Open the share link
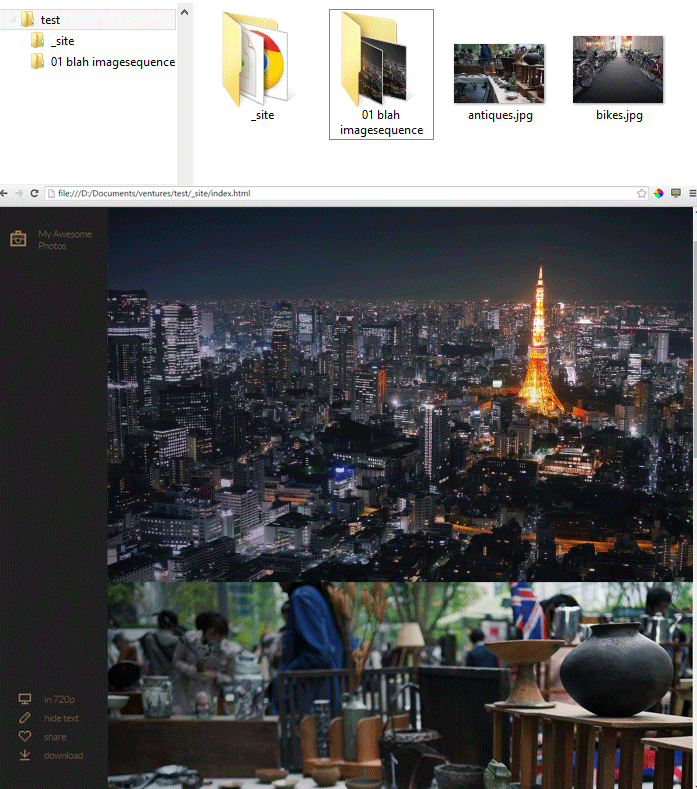The image size is (697, 789). (55, 737)
